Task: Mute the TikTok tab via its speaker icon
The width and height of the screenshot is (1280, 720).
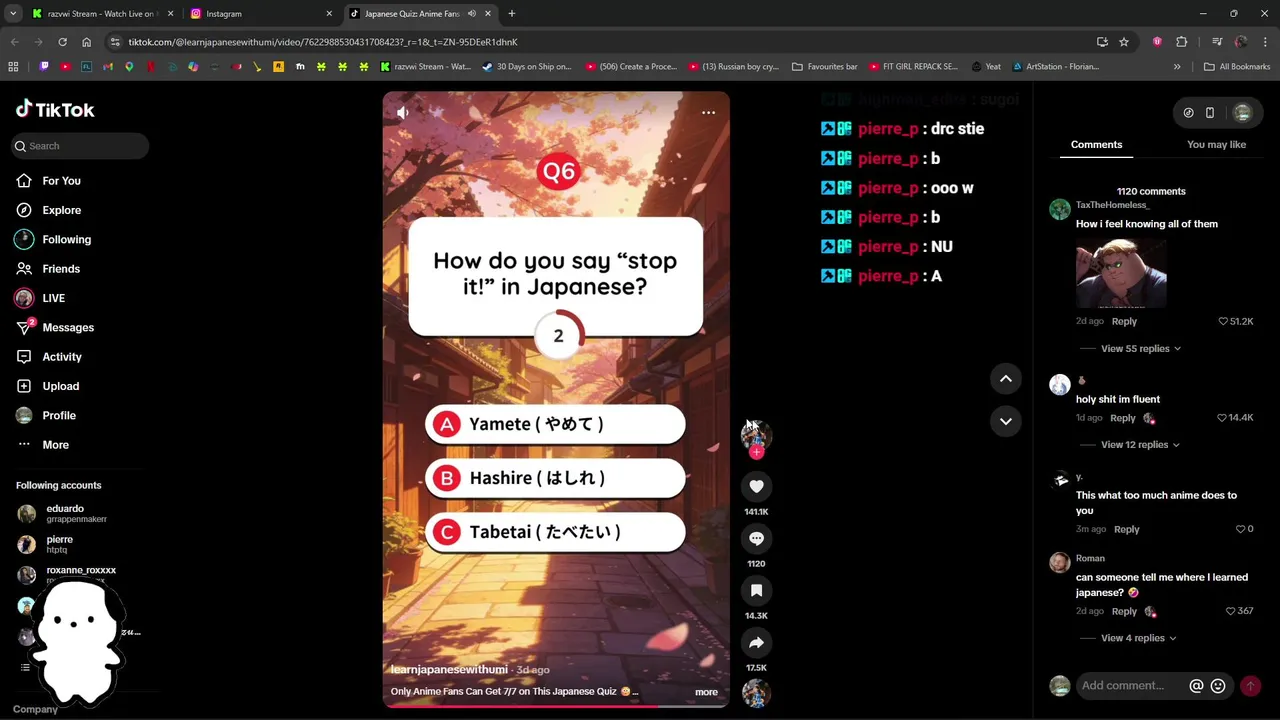Action: coord(471,14)
